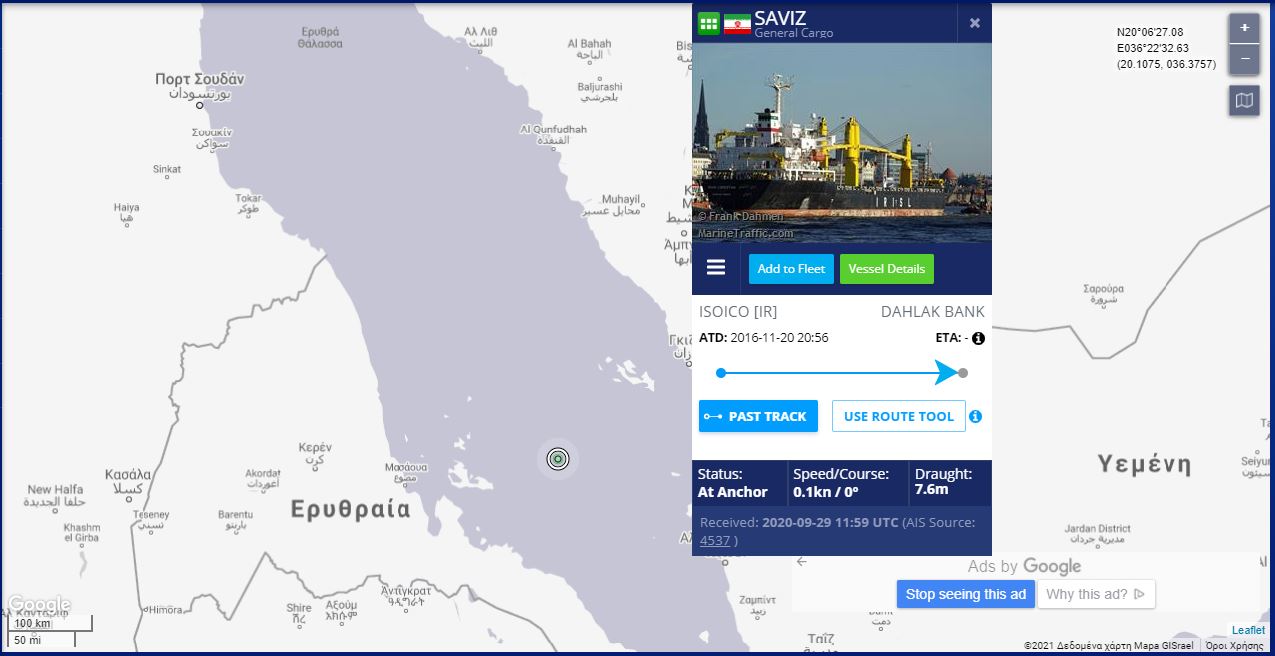Click the Iran flag icon
The height and width of the screenshot is (656, 1275).
(737, 23)
